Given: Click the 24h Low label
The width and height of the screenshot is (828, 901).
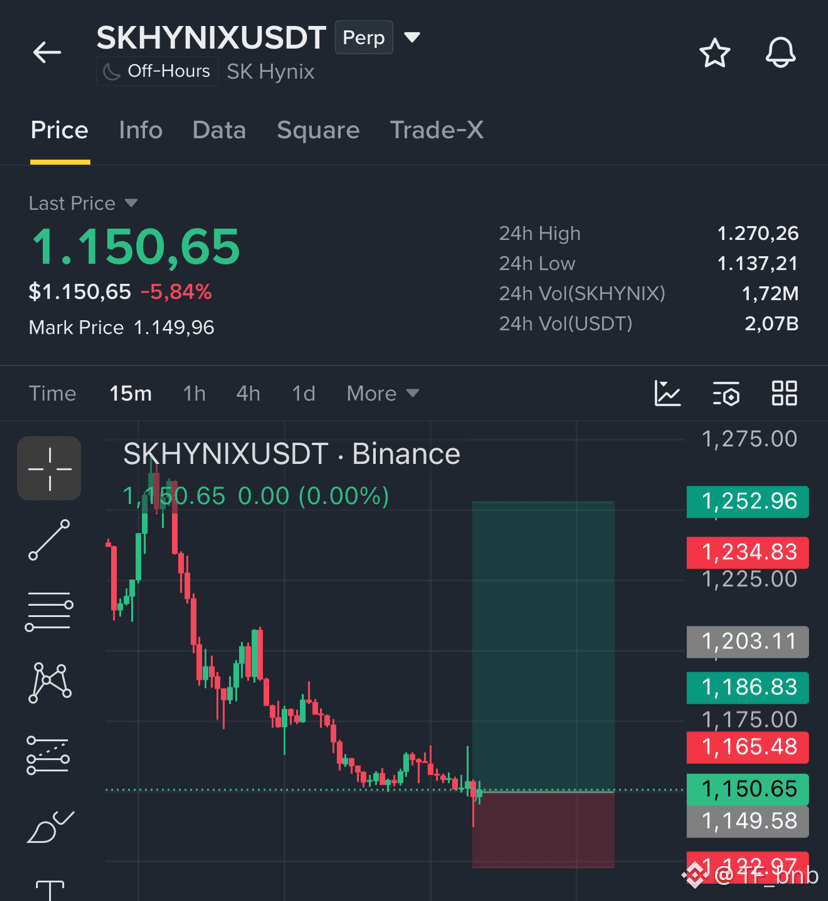Looking at the screenshot, I should pos(537,264).
